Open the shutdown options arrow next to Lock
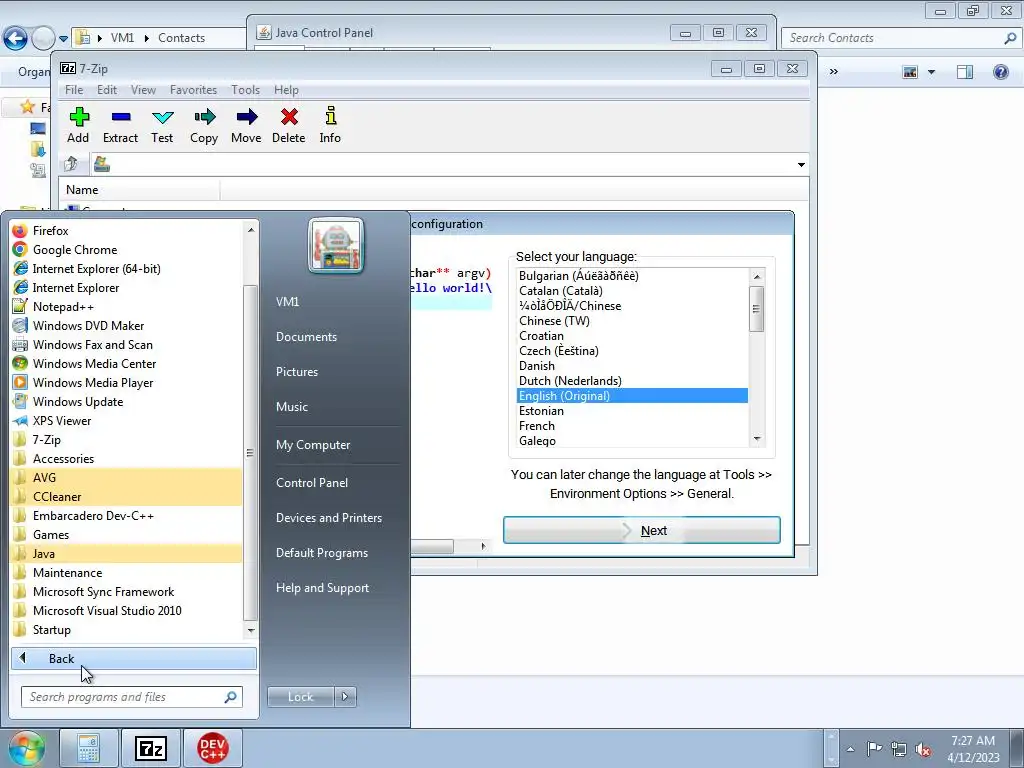The width and height of the screenshot is (1024, 768). (345, 697)
